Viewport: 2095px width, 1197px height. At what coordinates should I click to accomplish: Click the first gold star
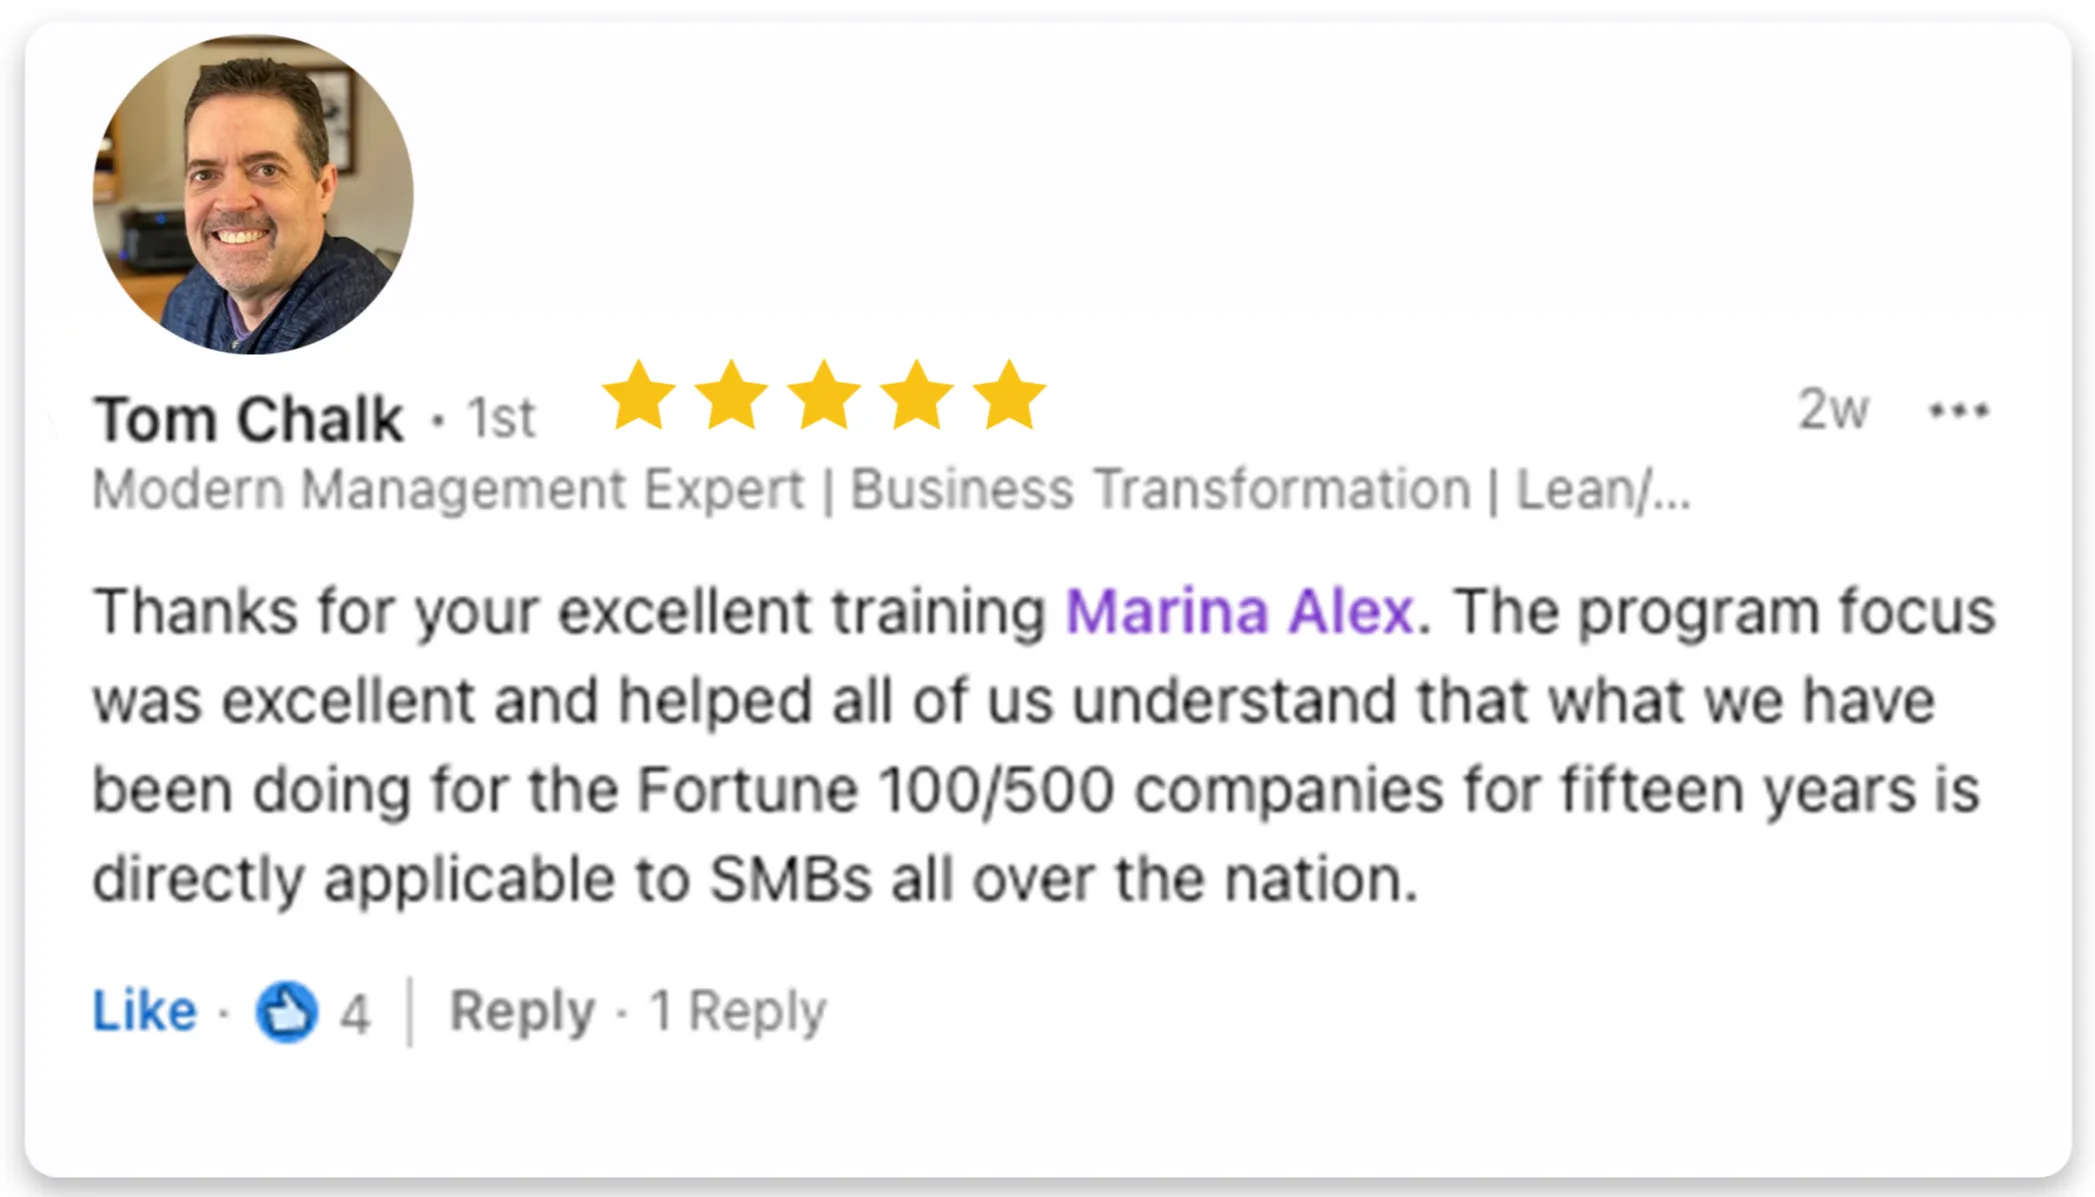(x=639, y=396)
